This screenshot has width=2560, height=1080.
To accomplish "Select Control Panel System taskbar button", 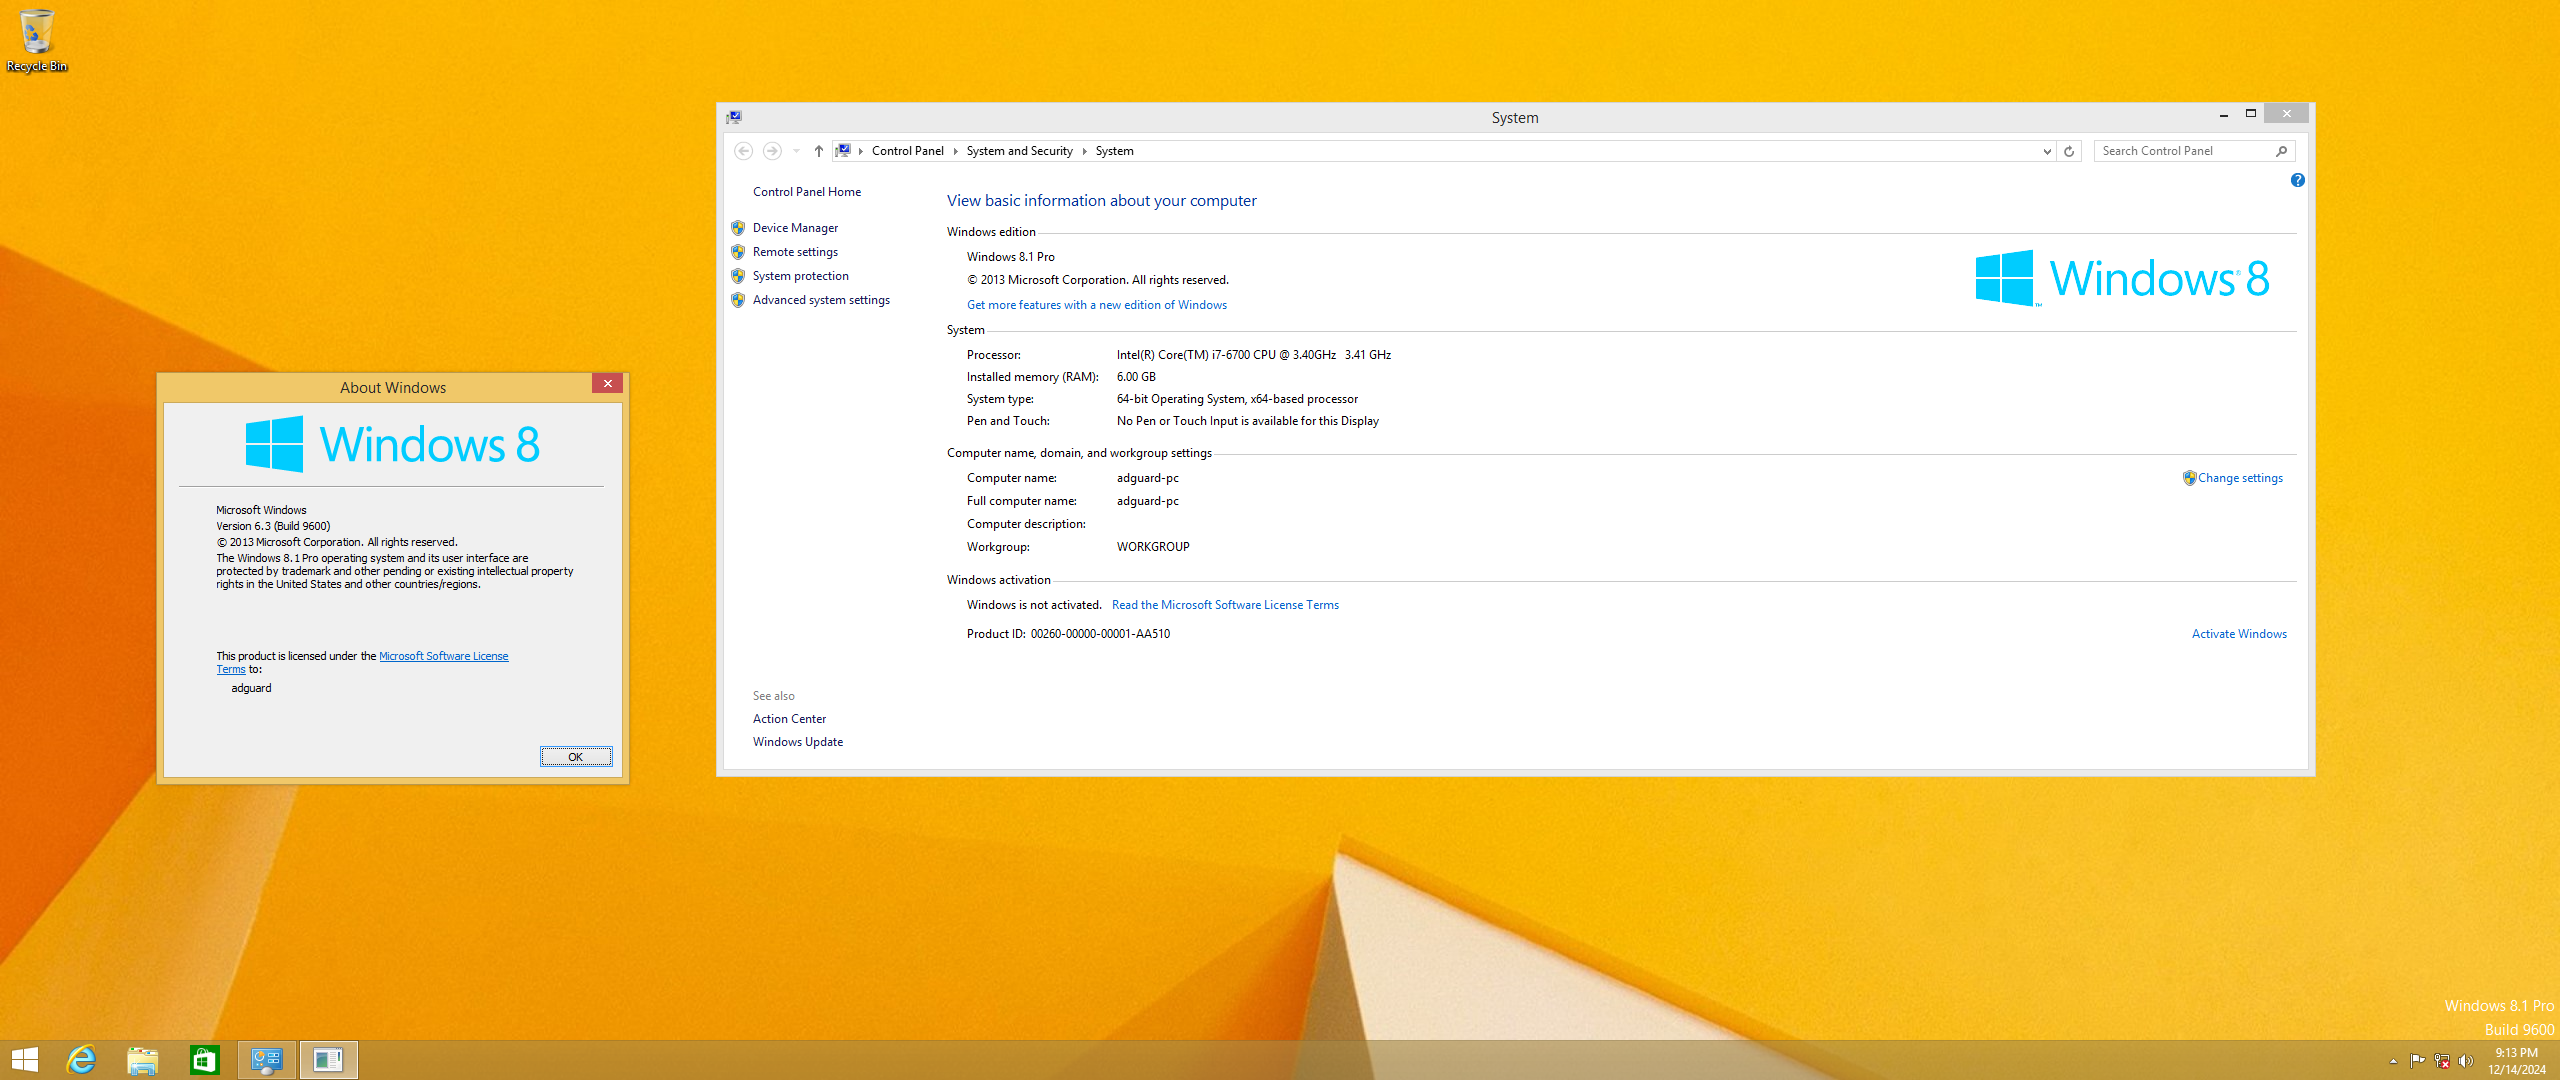I will point(267,1060).
